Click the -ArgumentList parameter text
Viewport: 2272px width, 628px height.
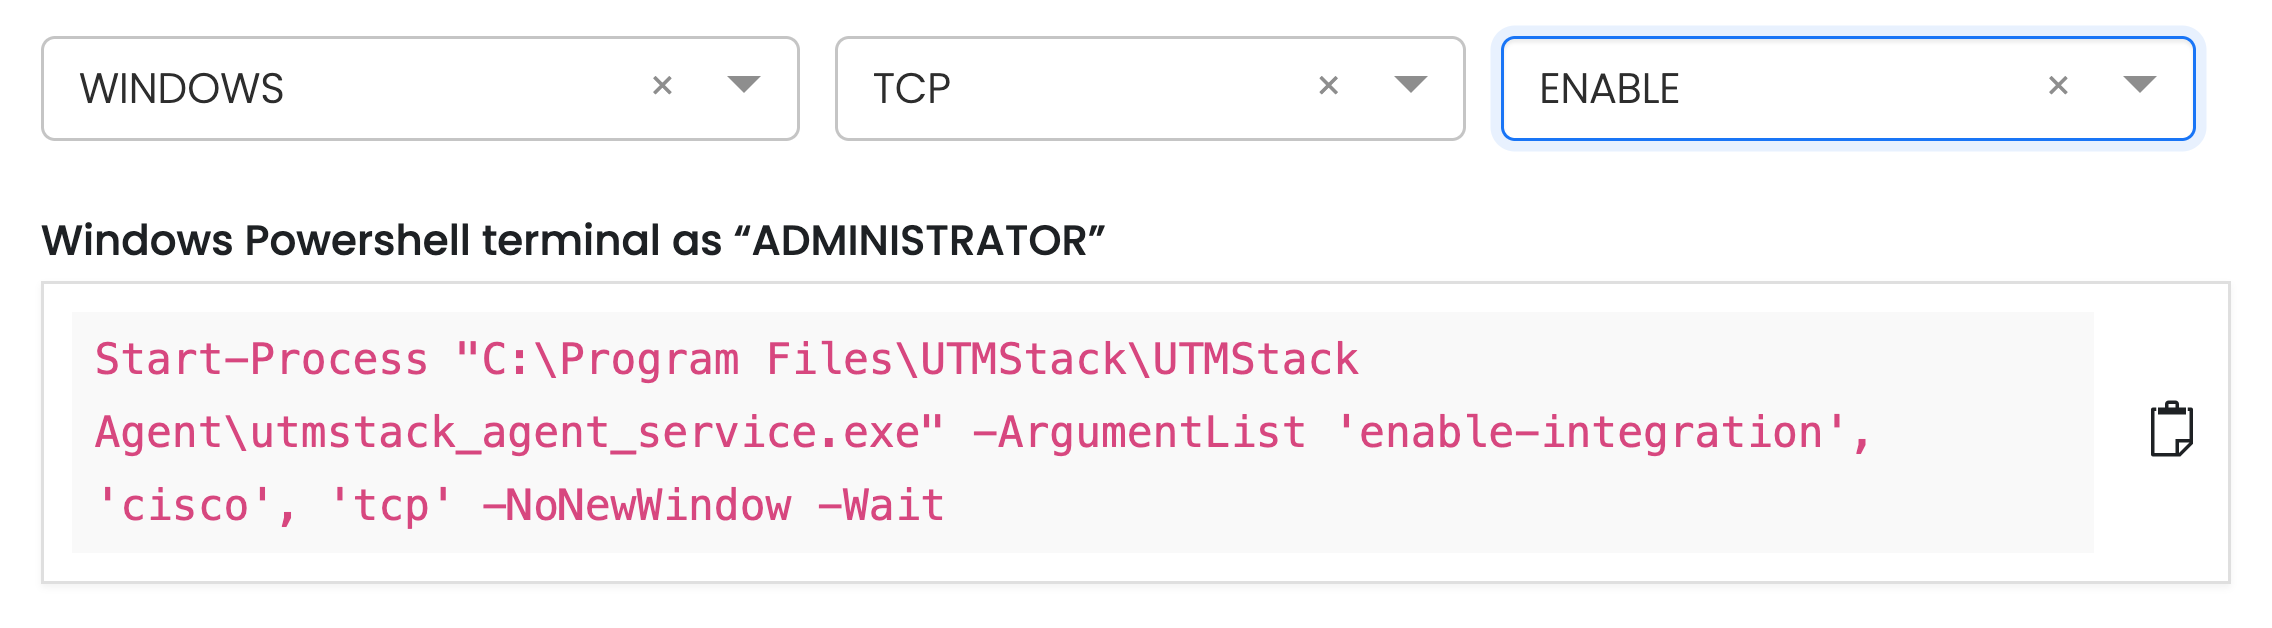pyautogui.click(x=1139, y=433)
